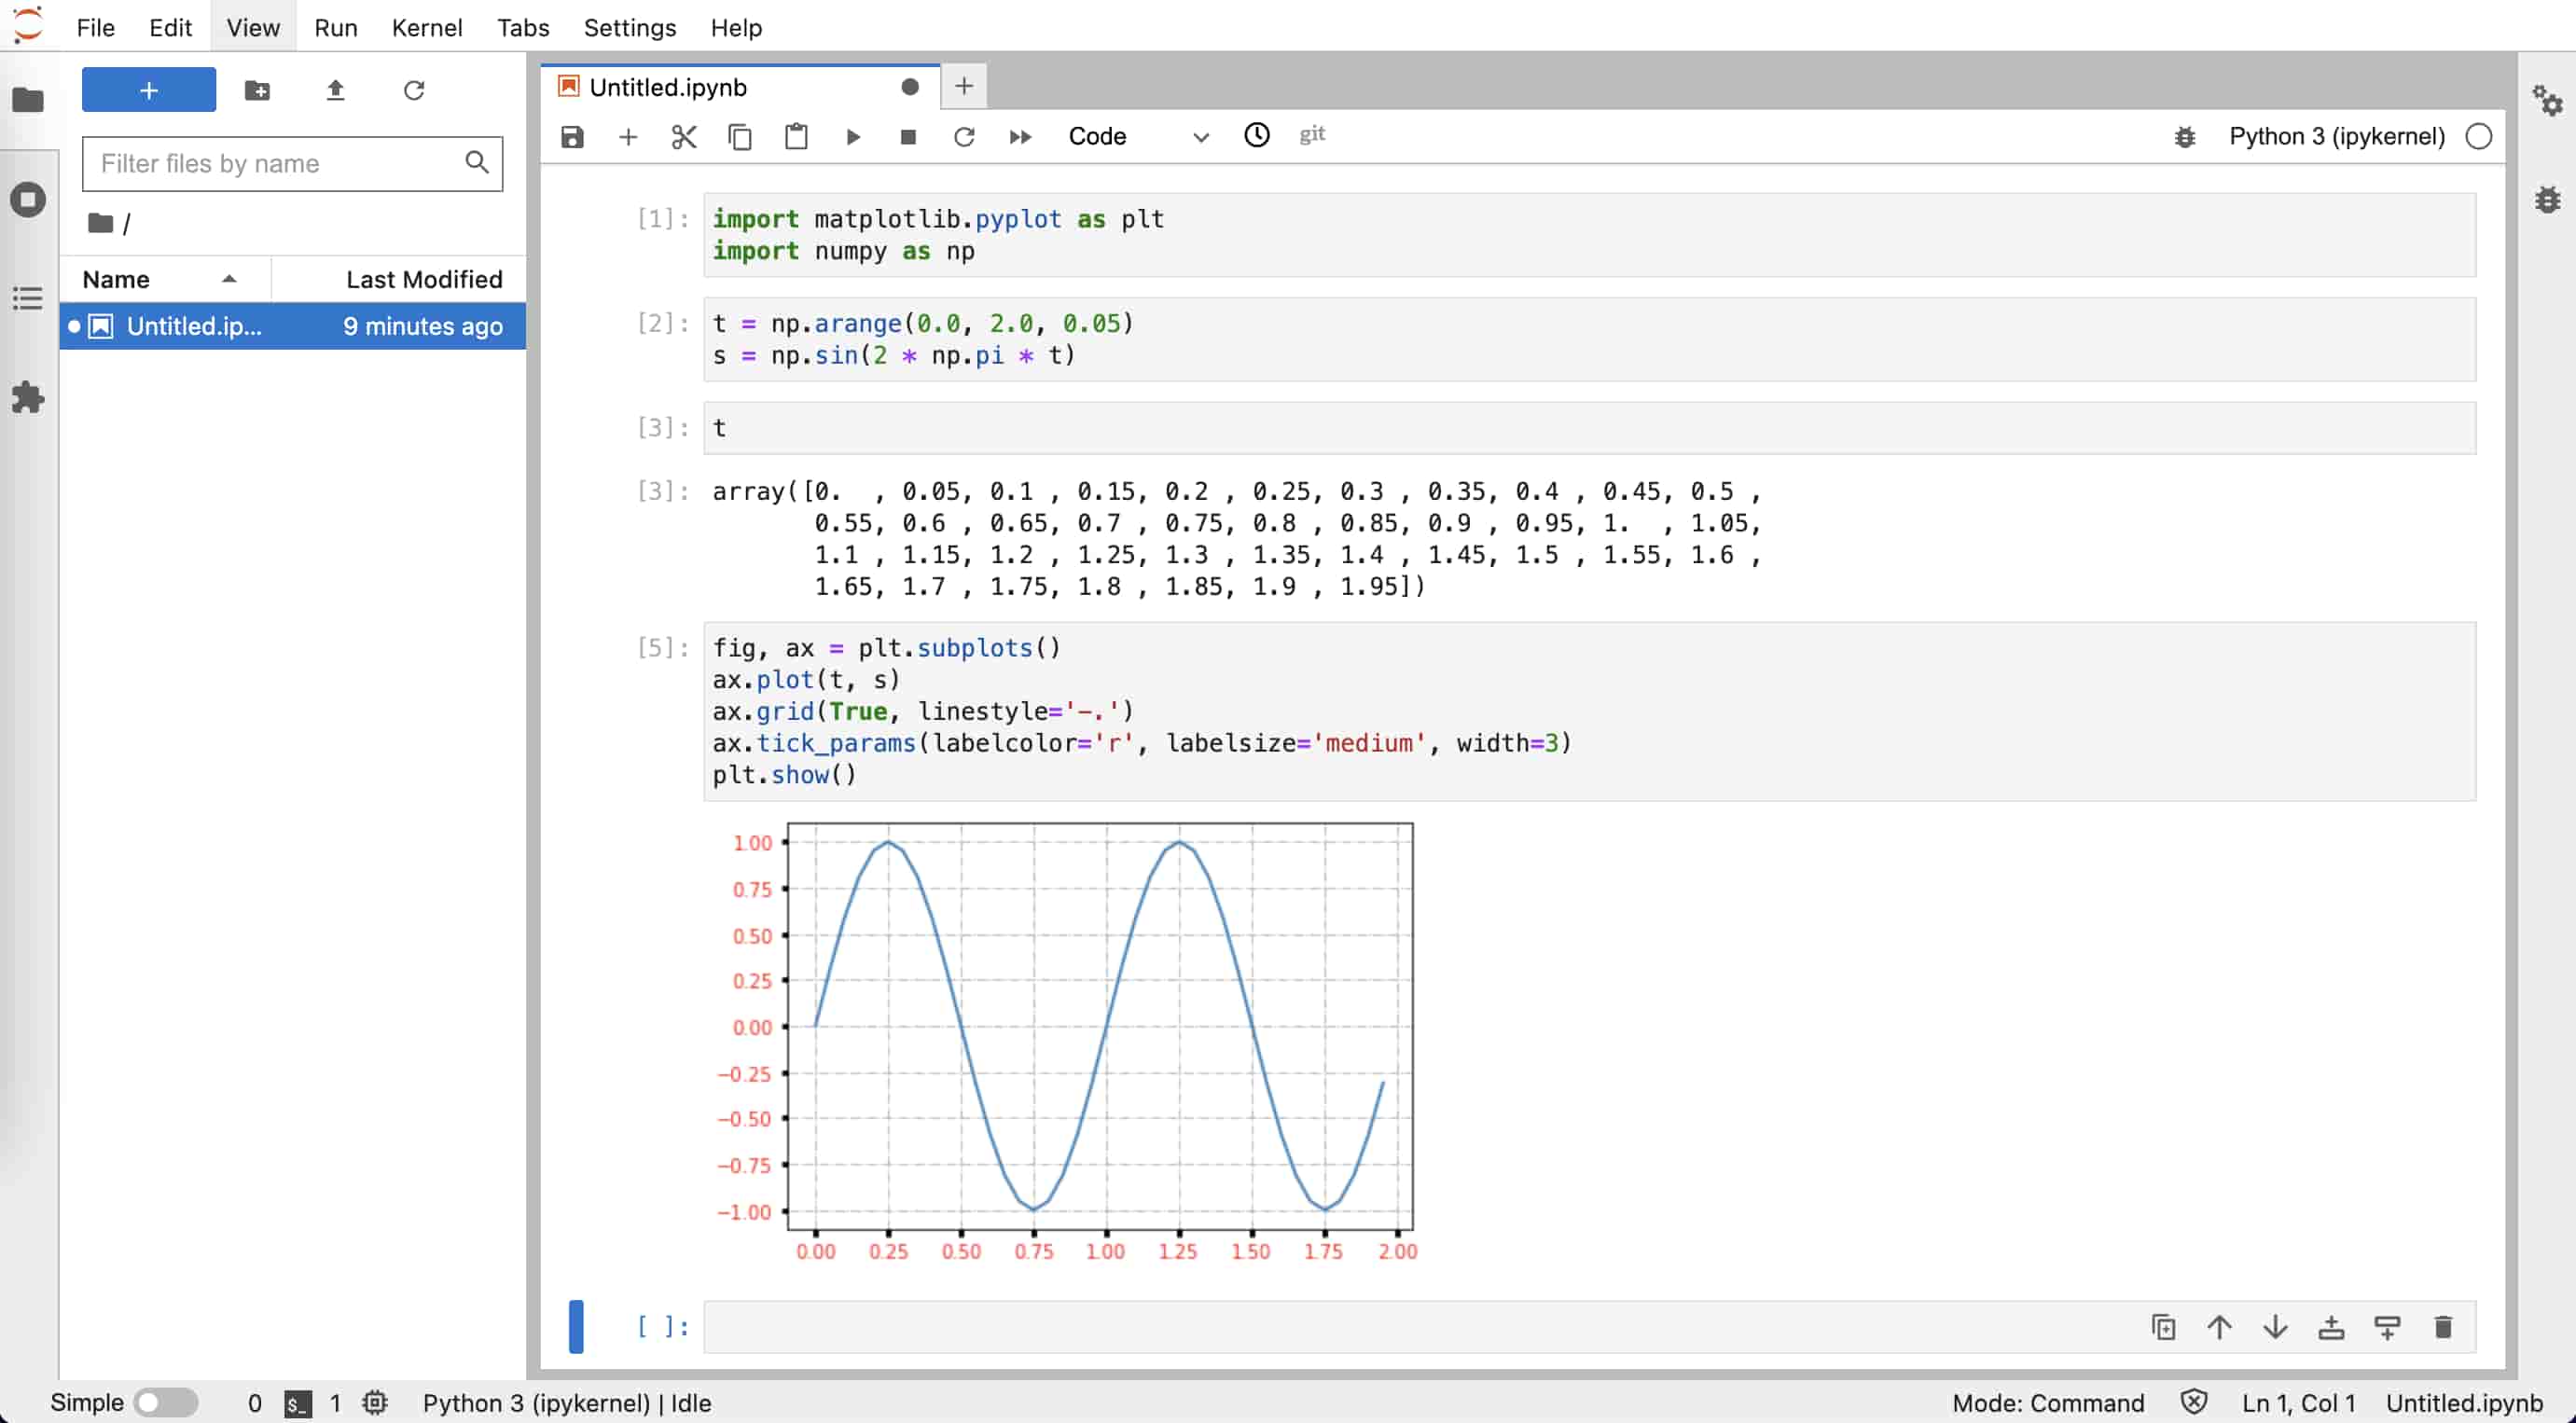The image size is (2576, 1423).
Task: Open the property inspector gears icon
Action: point(2547,101)
